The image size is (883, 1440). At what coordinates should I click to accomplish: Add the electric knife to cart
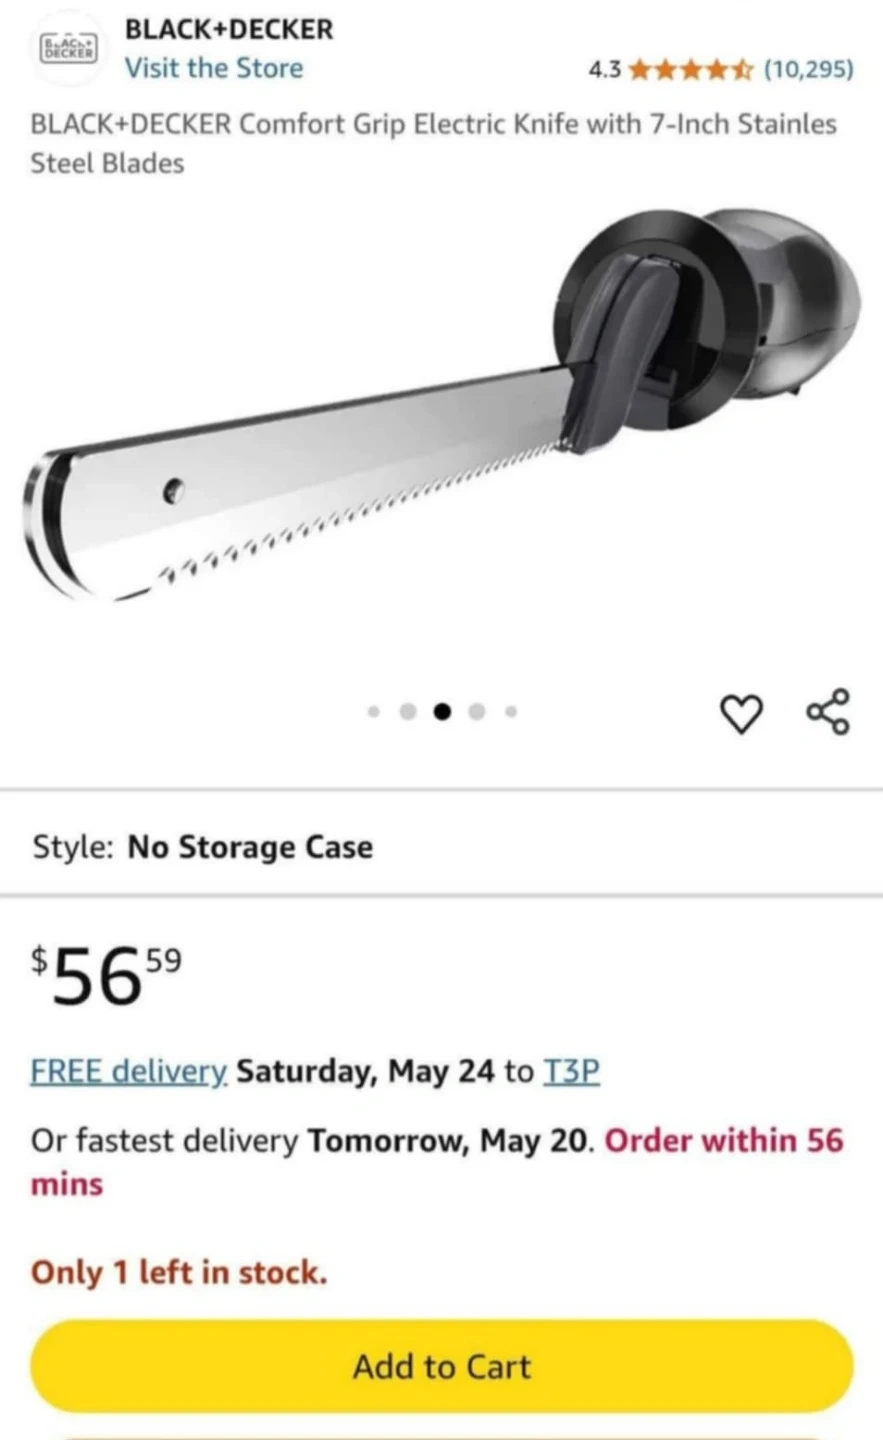click(442, 1366)
